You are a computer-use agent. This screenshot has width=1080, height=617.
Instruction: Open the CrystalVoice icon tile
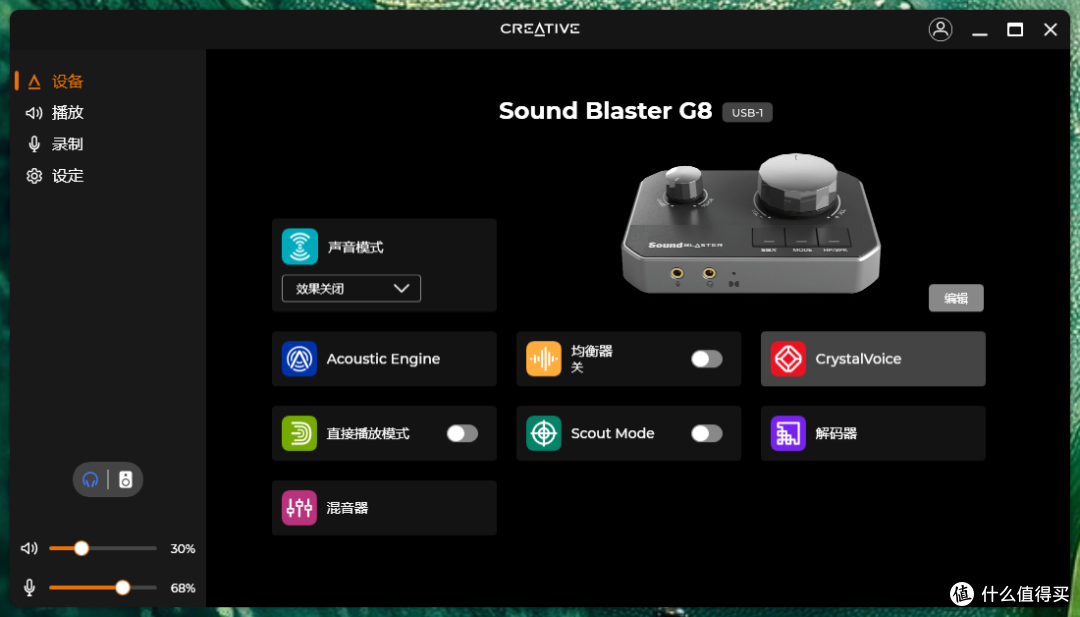coord(788,359)
